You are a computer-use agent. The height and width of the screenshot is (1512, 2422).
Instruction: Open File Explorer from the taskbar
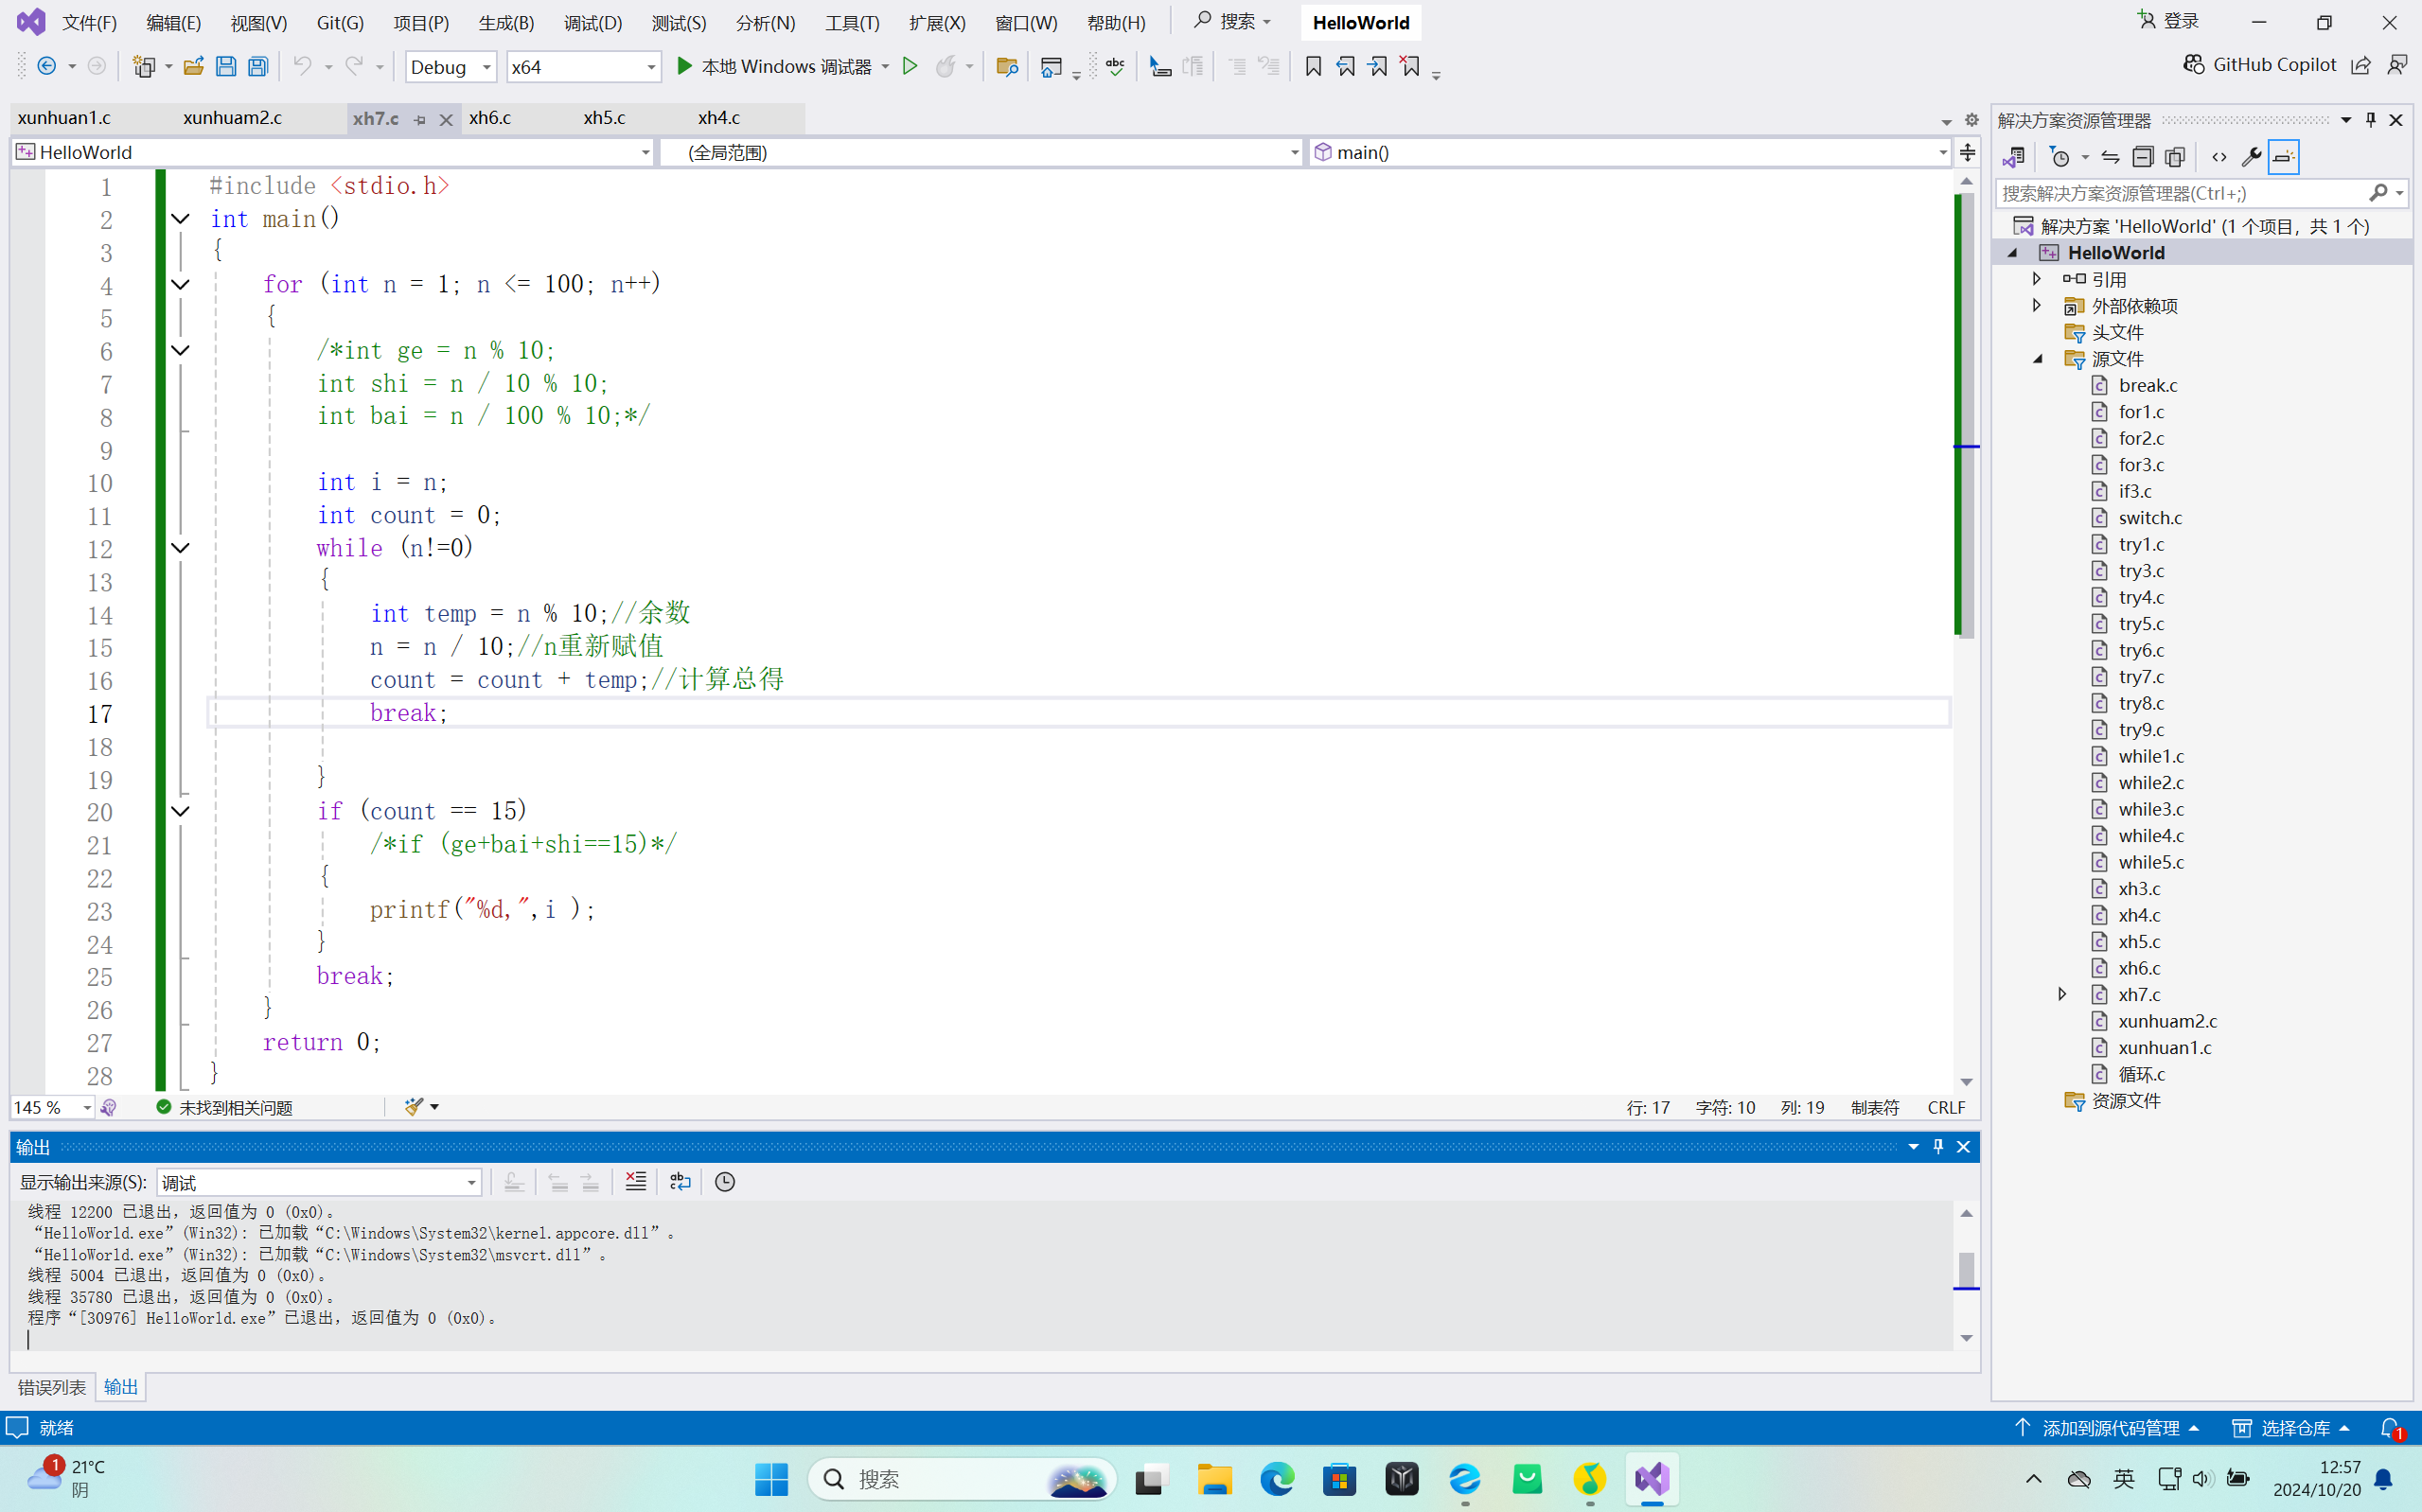point(1214,1479)
